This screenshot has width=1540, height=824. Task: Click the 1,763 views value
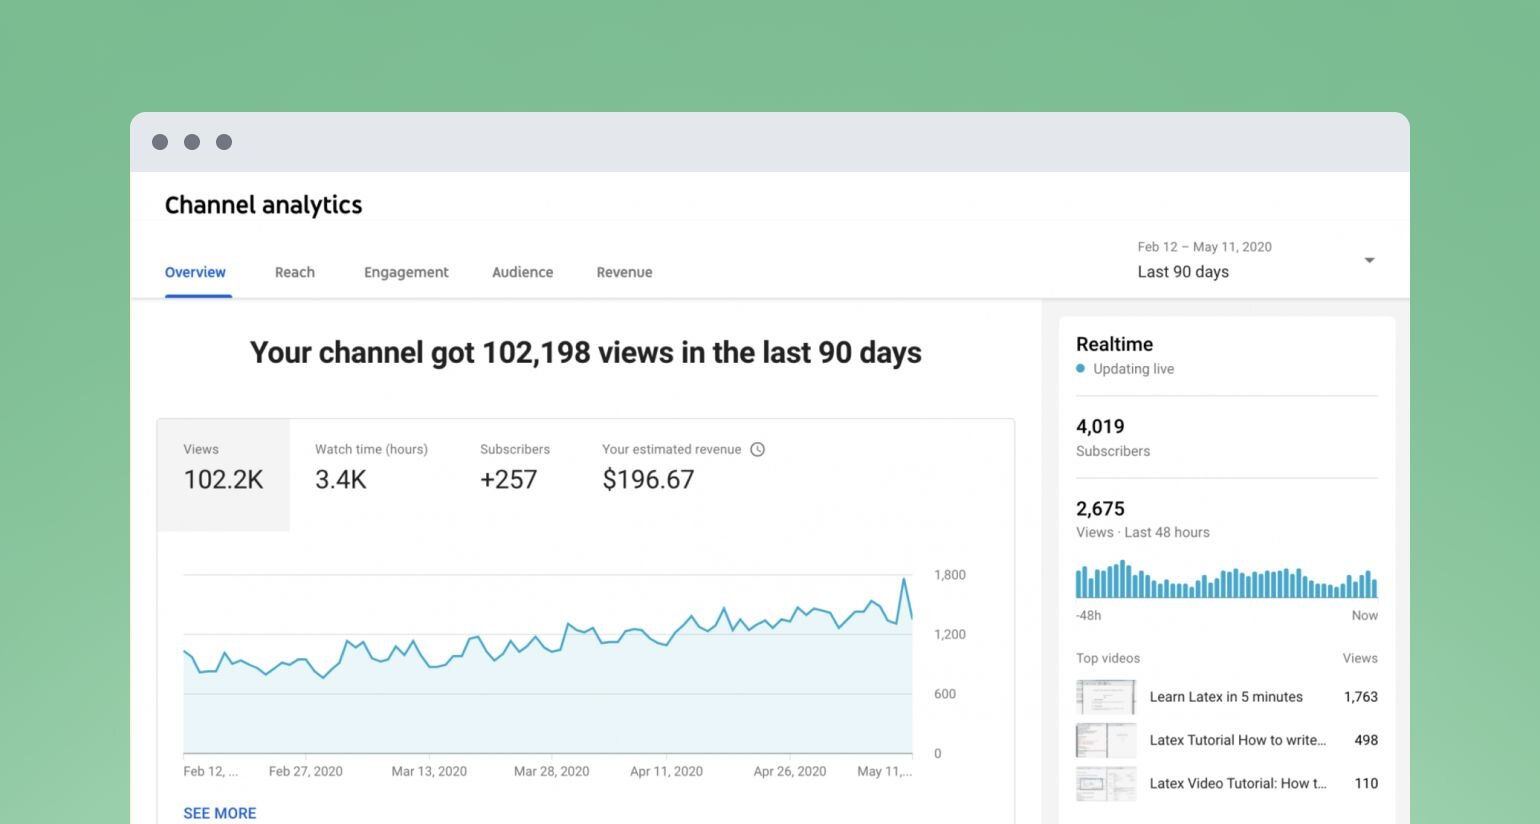(1361, 697)
